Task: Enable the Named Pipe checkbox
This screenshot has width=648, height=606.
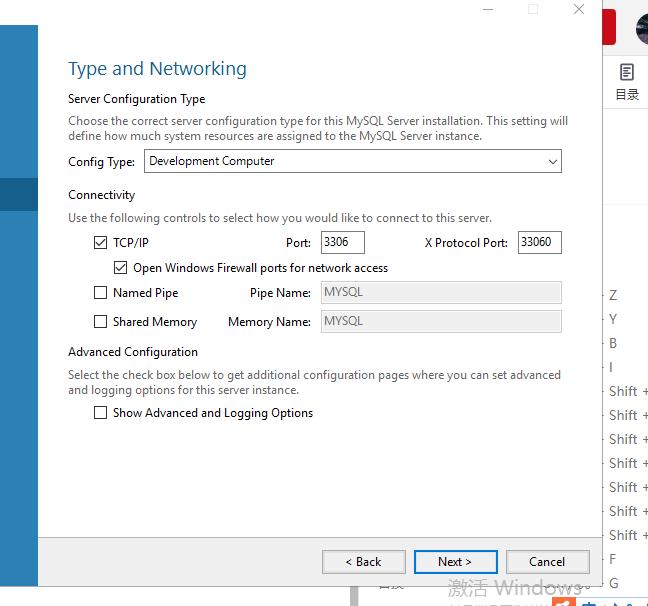Action: (100, 293)
